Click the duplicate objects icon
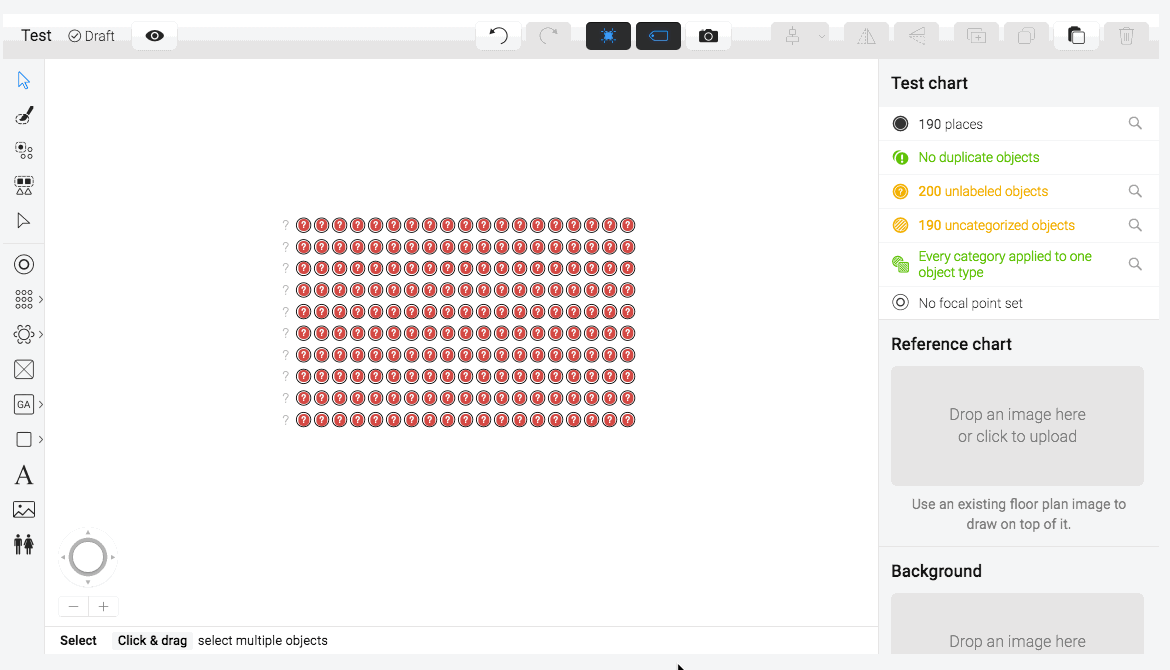1170x670 pixels. (977, 36)
